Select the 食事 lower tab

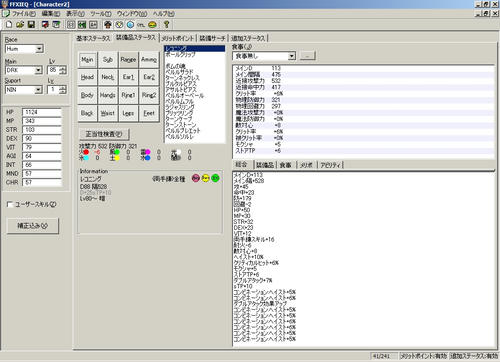click(285, 165)
